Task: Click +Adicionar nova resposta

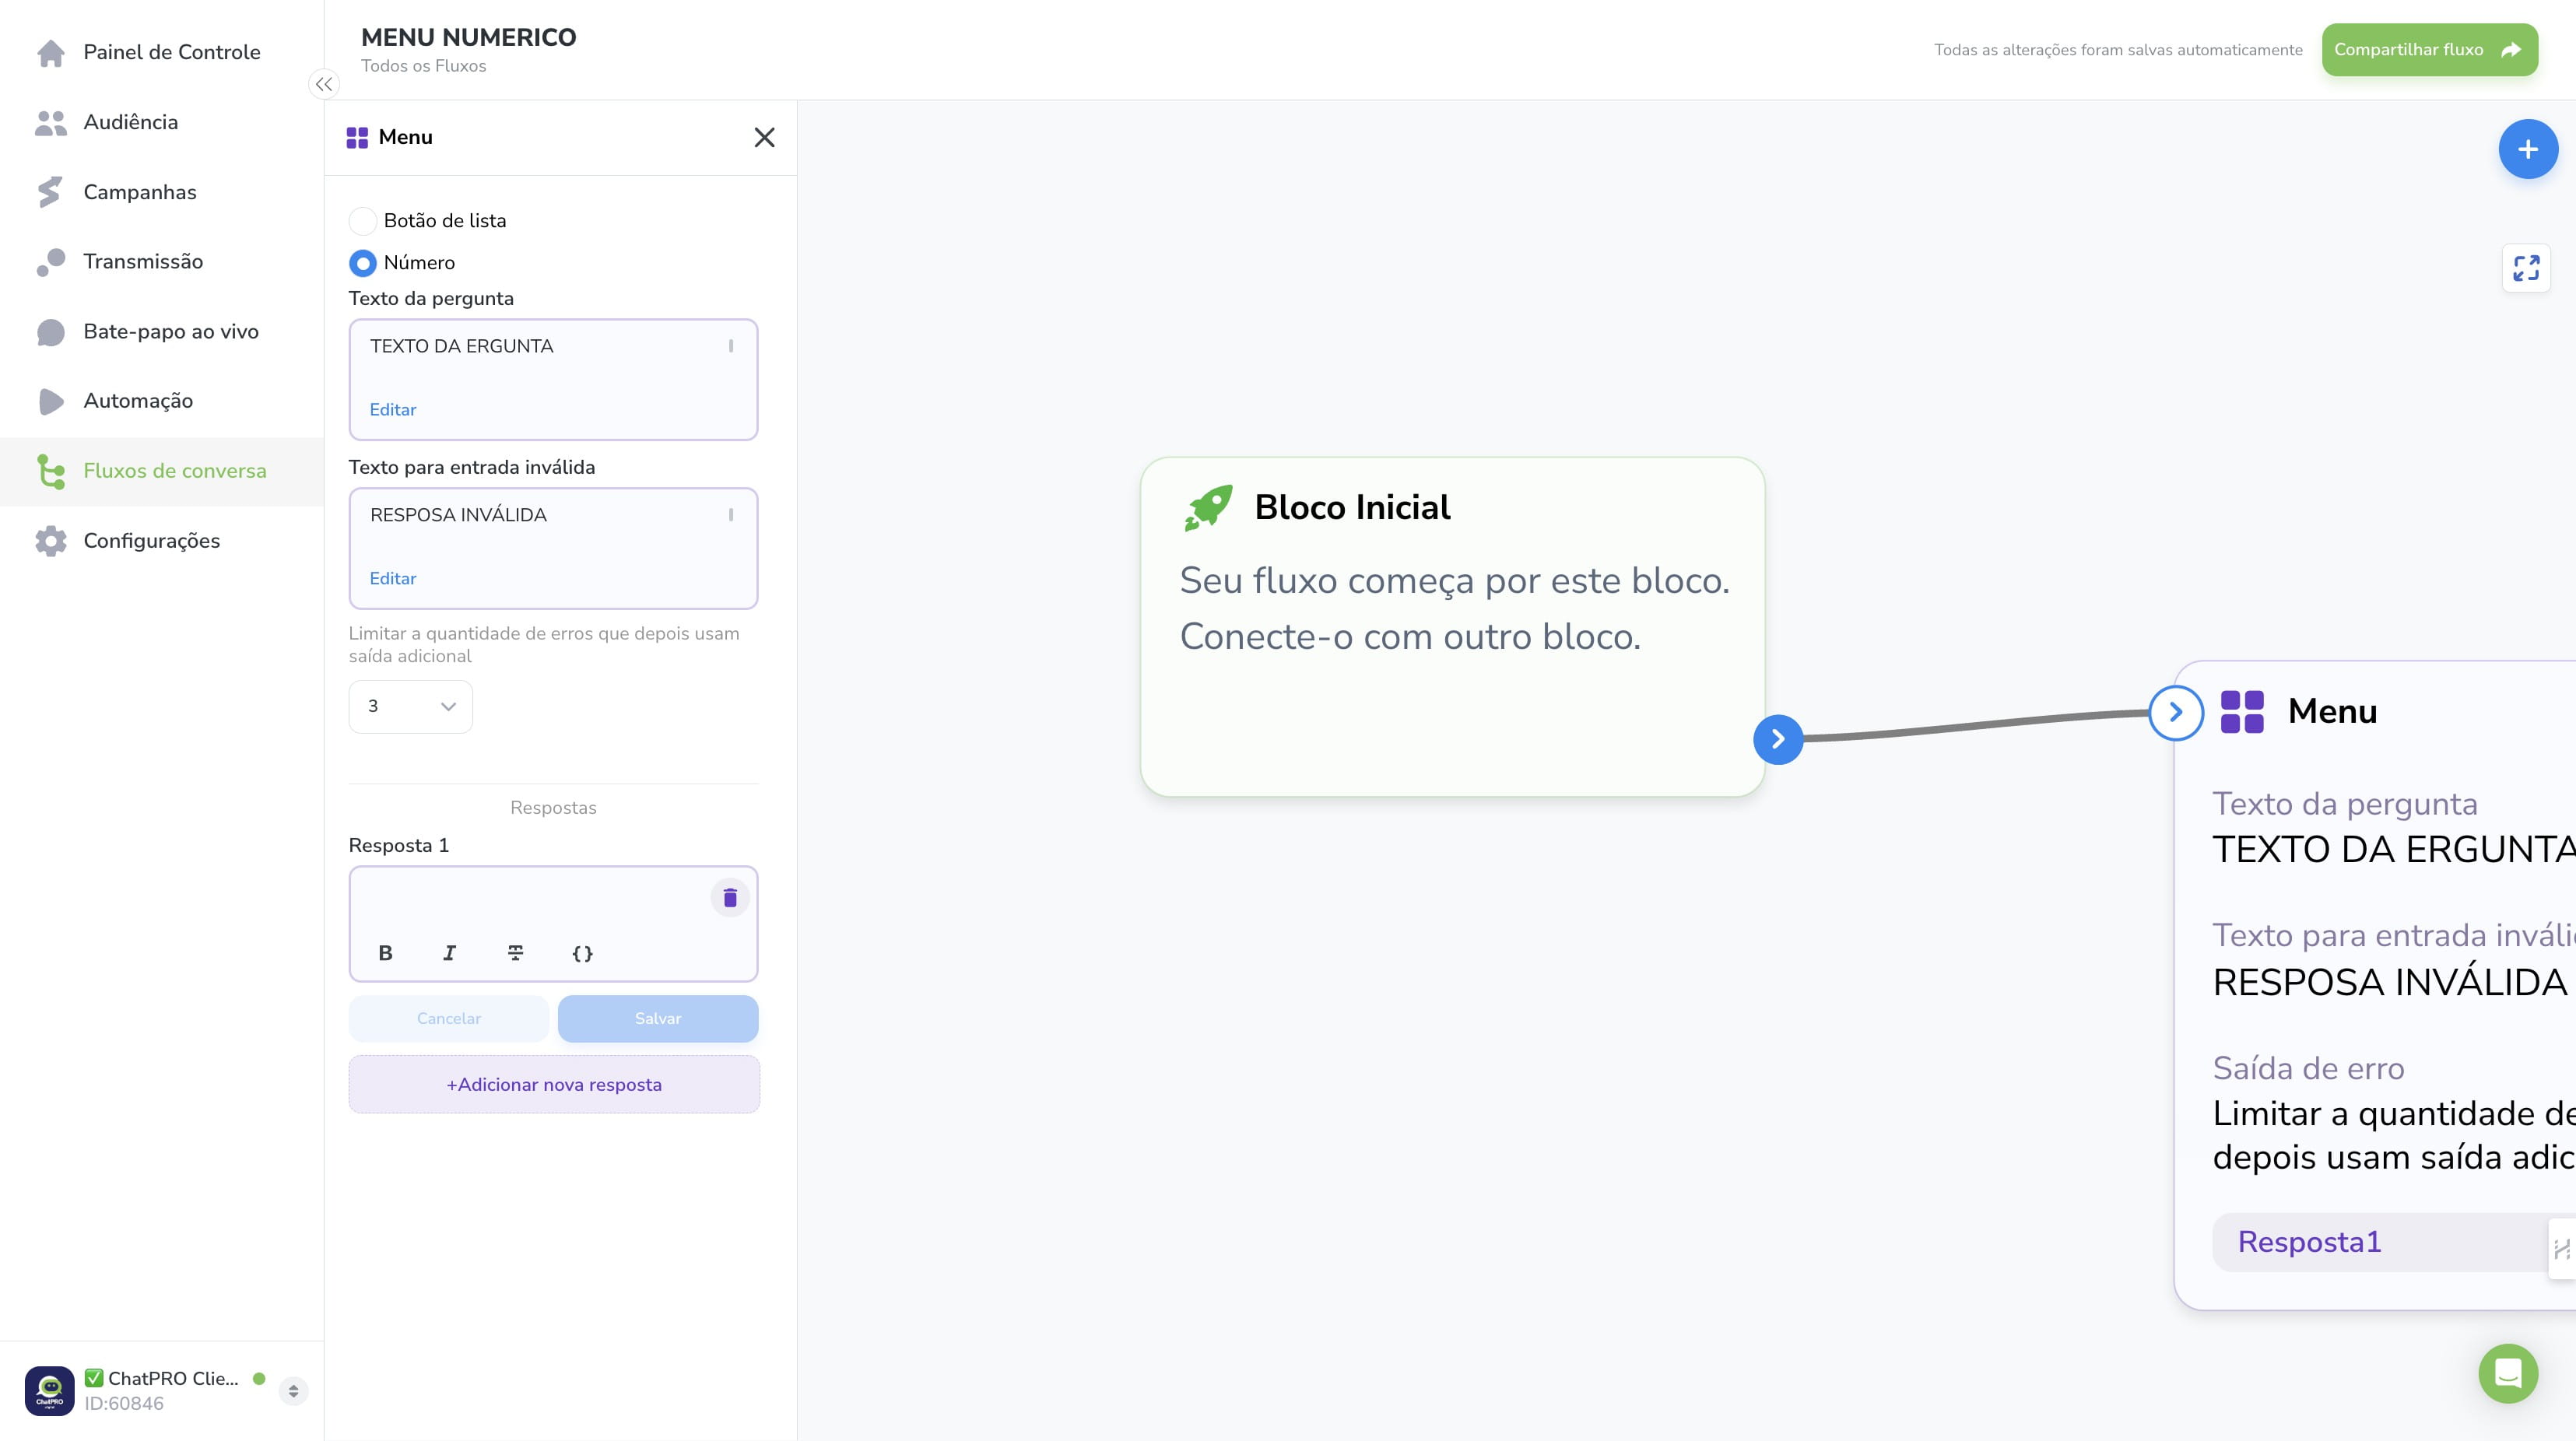Action: click(x=554, y=1084)
